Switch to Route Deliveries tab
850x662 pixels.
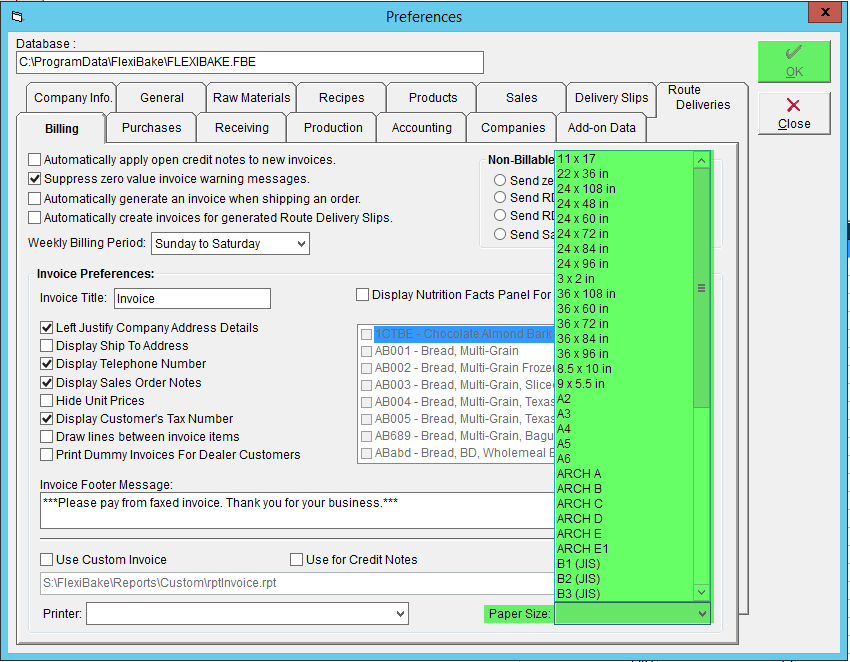click(703, 98)
